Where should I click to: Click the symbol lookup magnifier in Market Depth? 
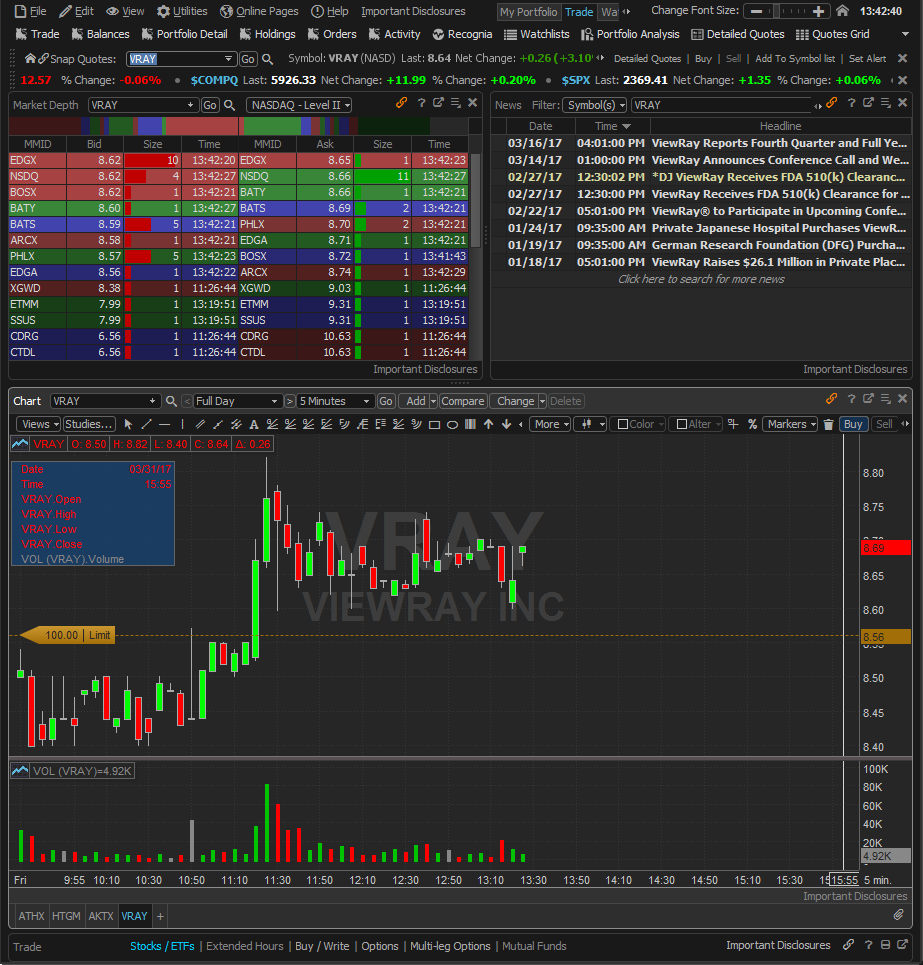click(x=230, y=105)
